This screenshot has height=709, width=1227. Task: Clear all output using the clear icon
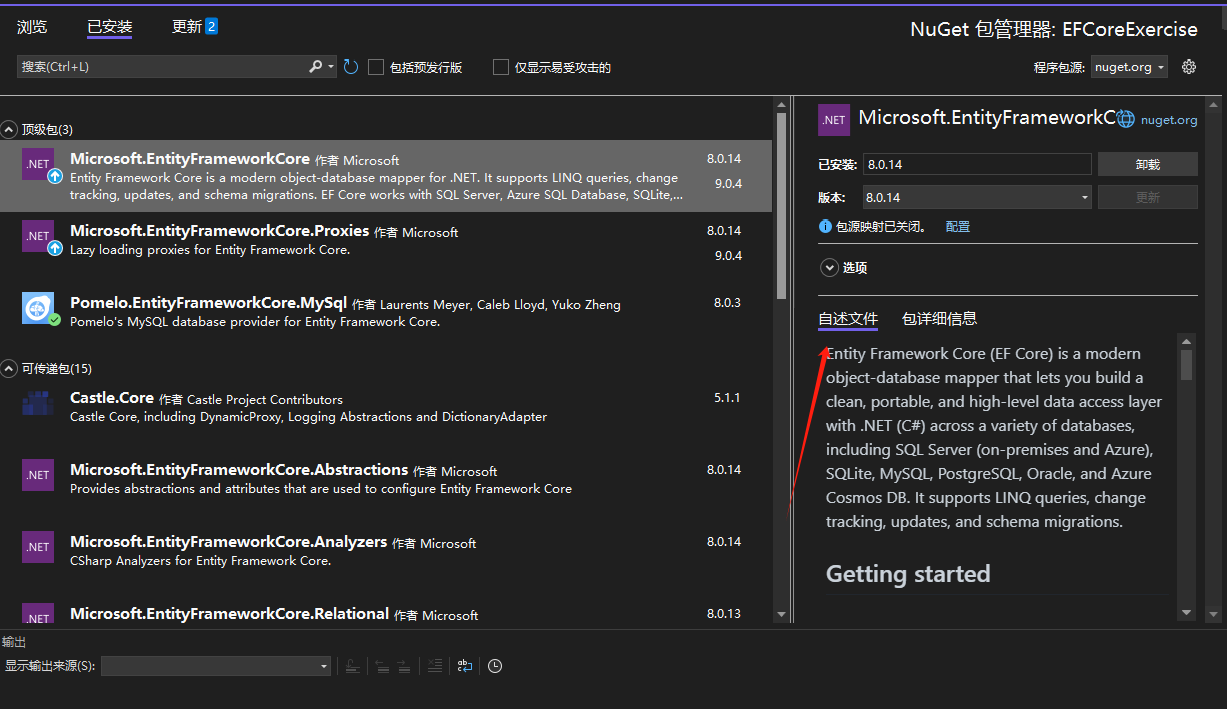434,666
